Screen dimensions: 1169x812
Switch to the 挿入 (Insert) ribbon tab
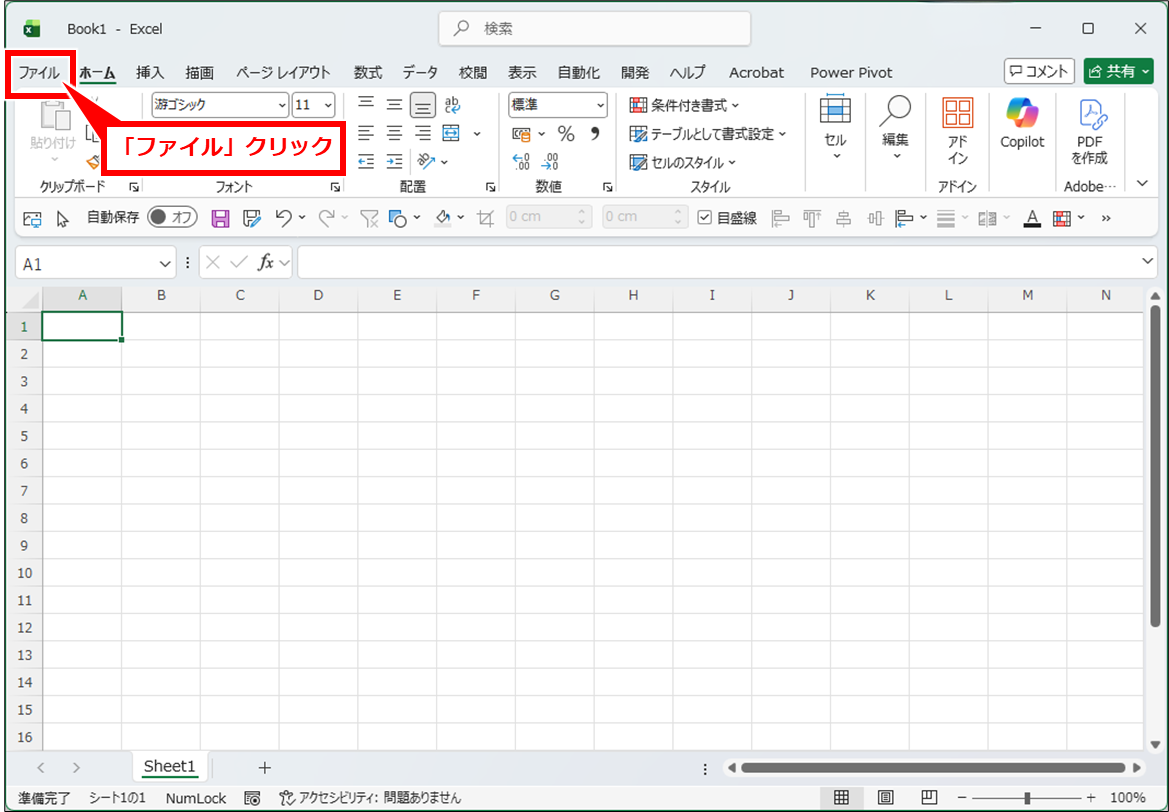pyautogui.click(x=150, y=73)
